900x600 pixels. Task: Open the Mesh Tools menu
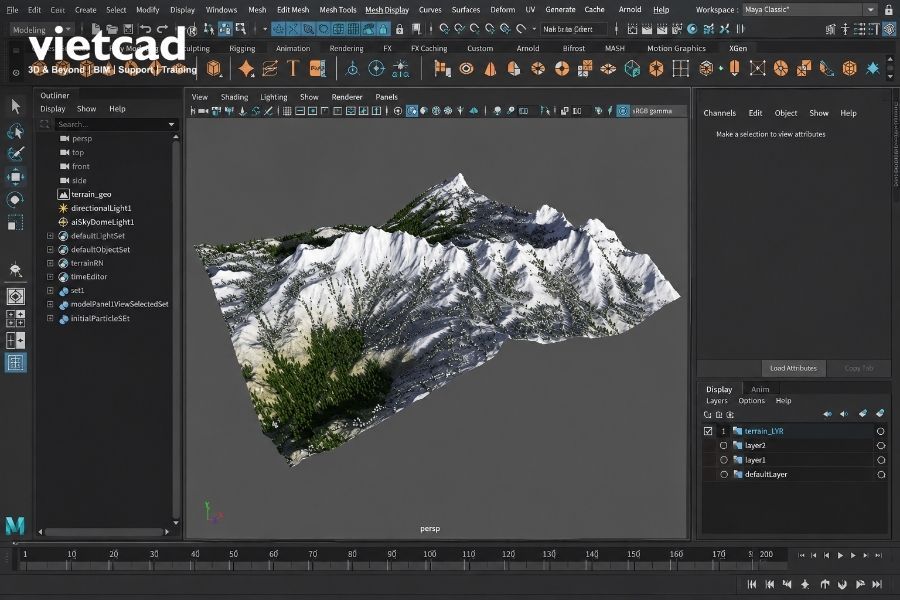pyautogui.click(x=338, y=10)
